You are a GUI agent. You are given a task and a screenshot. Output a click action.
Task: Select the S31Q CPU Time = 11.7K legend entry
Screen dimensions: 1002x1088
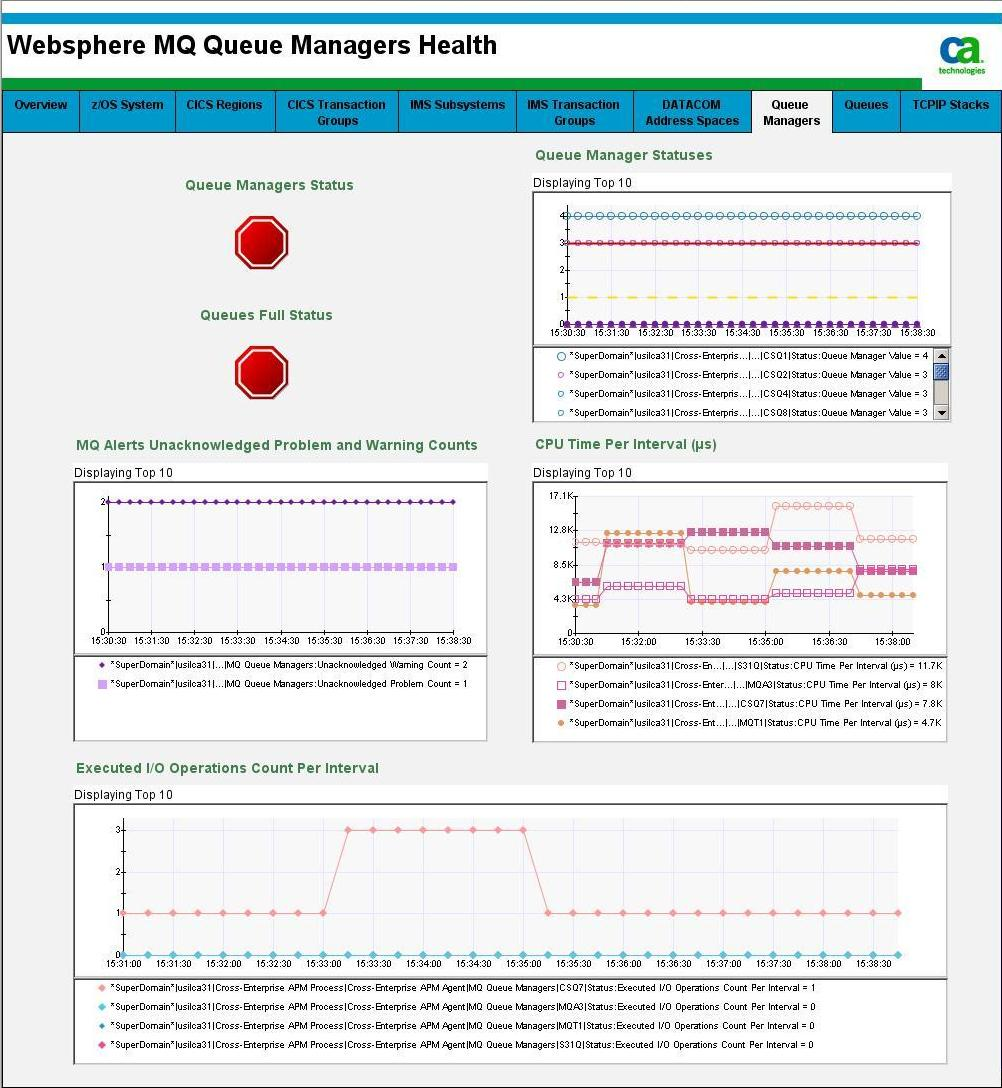click(749, 665)
